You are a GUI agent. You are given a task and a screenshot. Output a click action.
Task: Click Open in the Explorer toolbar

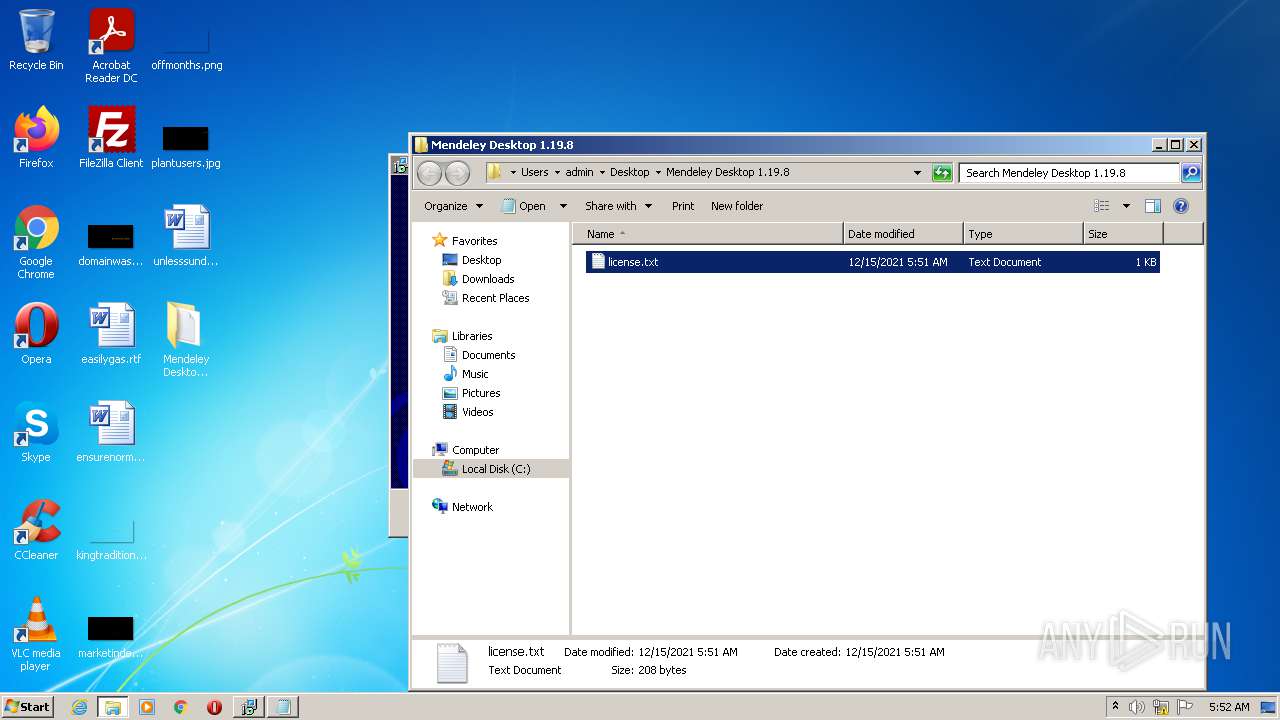[x=523, y=206]
